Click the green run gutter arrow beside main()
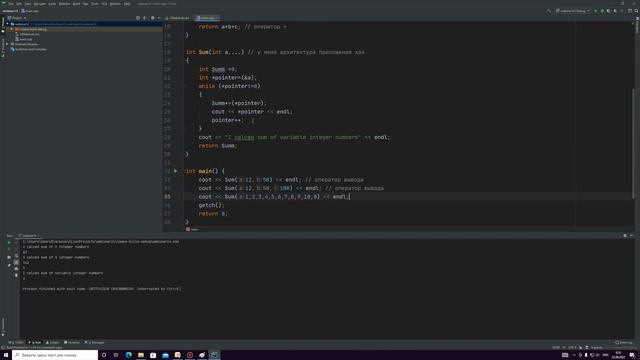640x360 pixels. pos(176,171)
